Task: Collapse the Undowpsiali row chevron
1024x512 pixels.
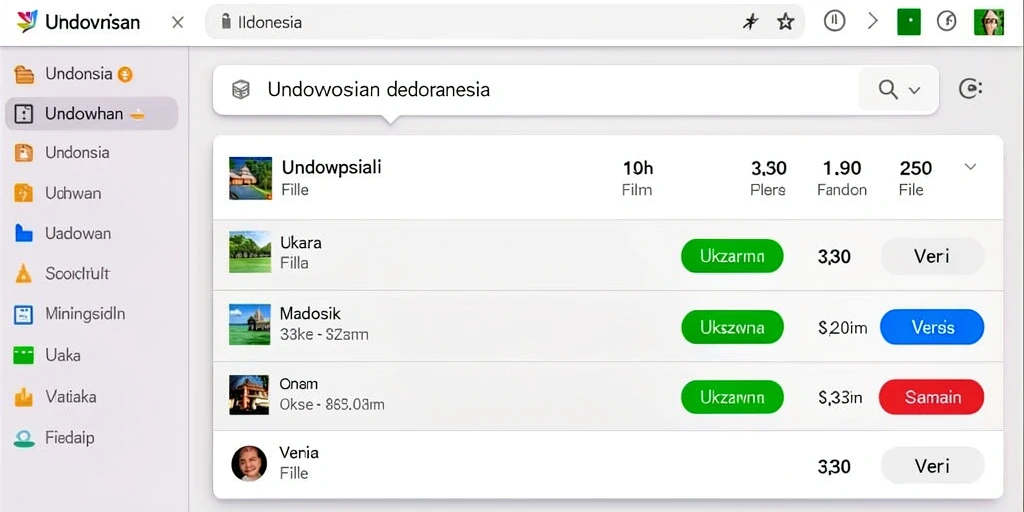Action: coord(970,167)
